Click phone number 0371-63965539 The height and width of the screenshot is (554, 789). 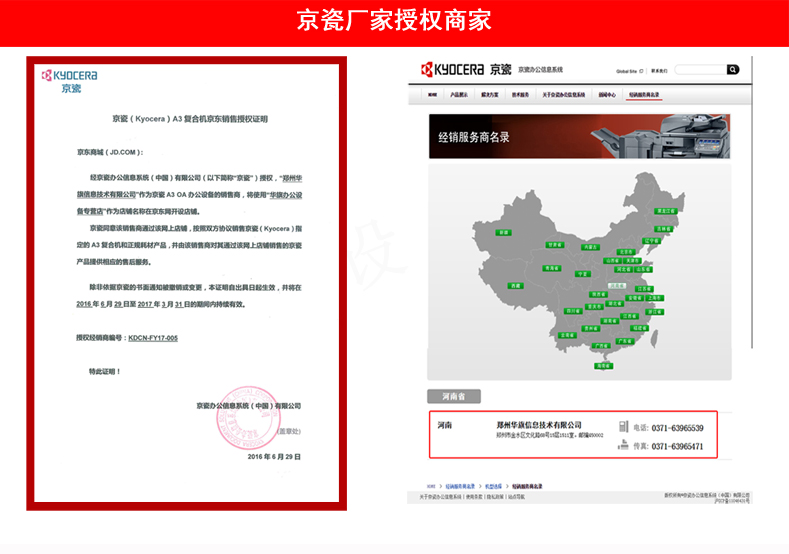pyautogui.click(x=677, y=428)
